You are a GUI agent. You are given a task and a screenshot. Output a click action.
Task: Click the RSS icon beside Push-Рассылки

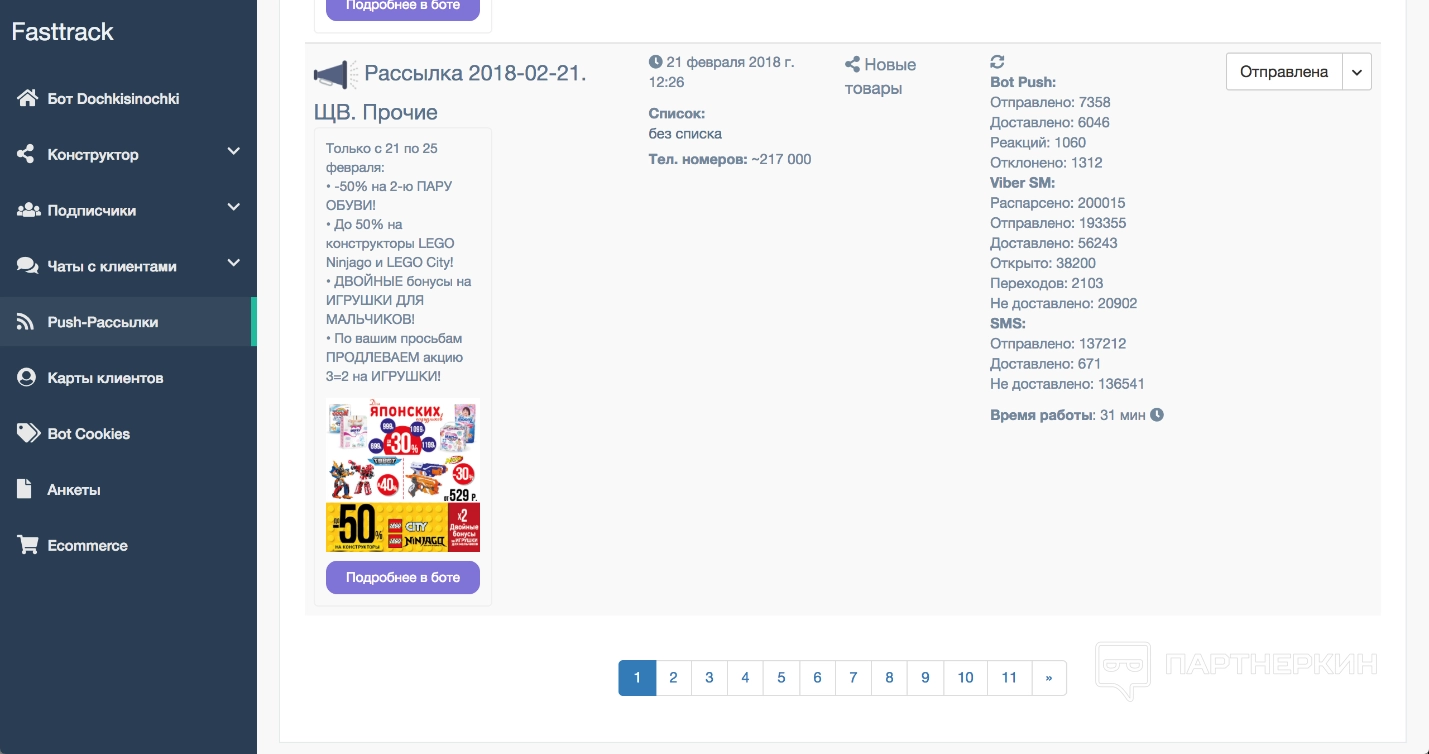click(26, 322)
